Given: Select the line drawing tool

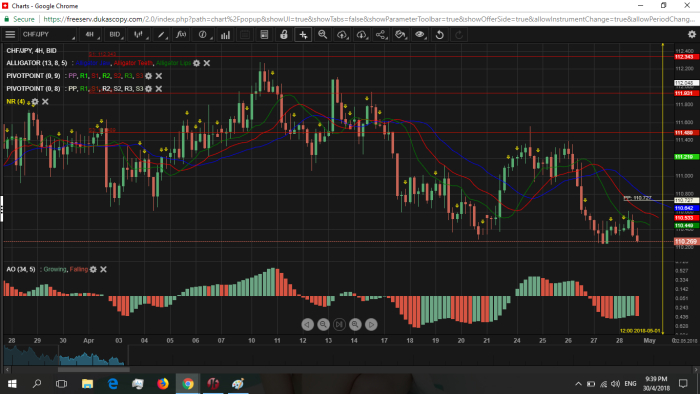Looking at the screenshot, I should [x=161, y=34].
